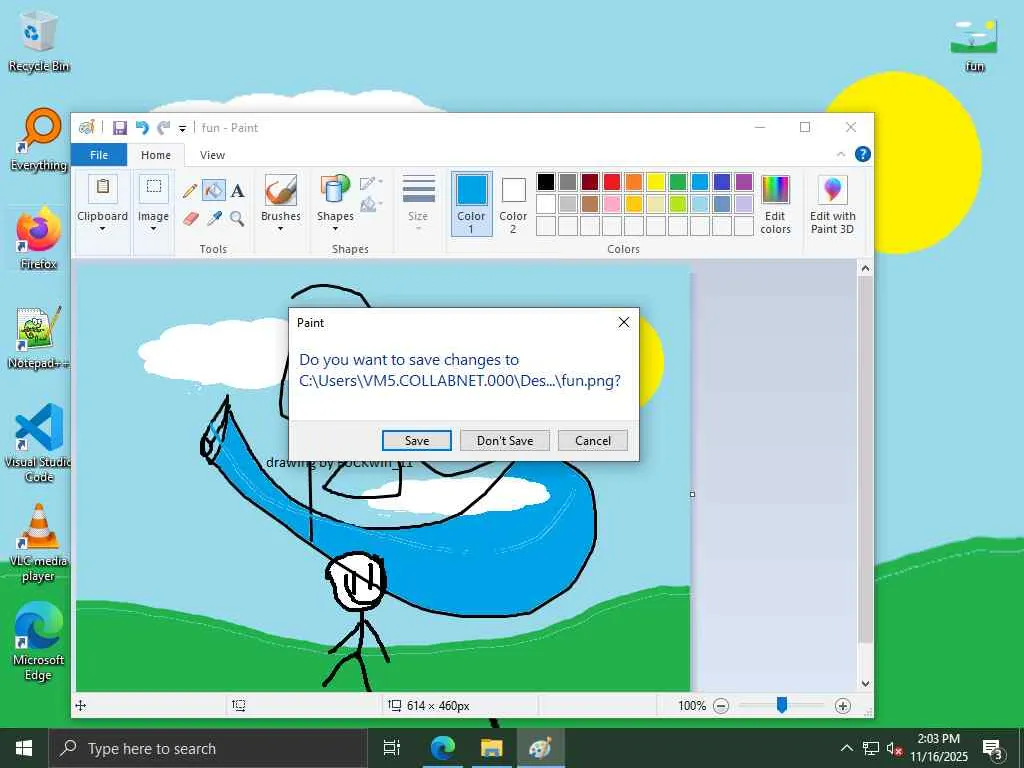The width and height of the screenshot is (1024, 768).
Task: Click the Image selection icon
Action: coord(153,189)
